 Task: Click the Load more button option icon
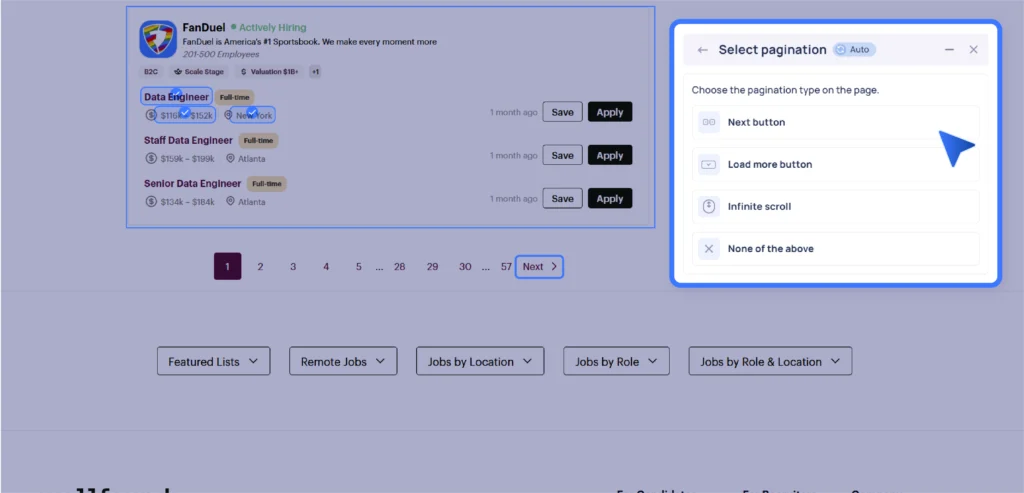coord(709,165)
